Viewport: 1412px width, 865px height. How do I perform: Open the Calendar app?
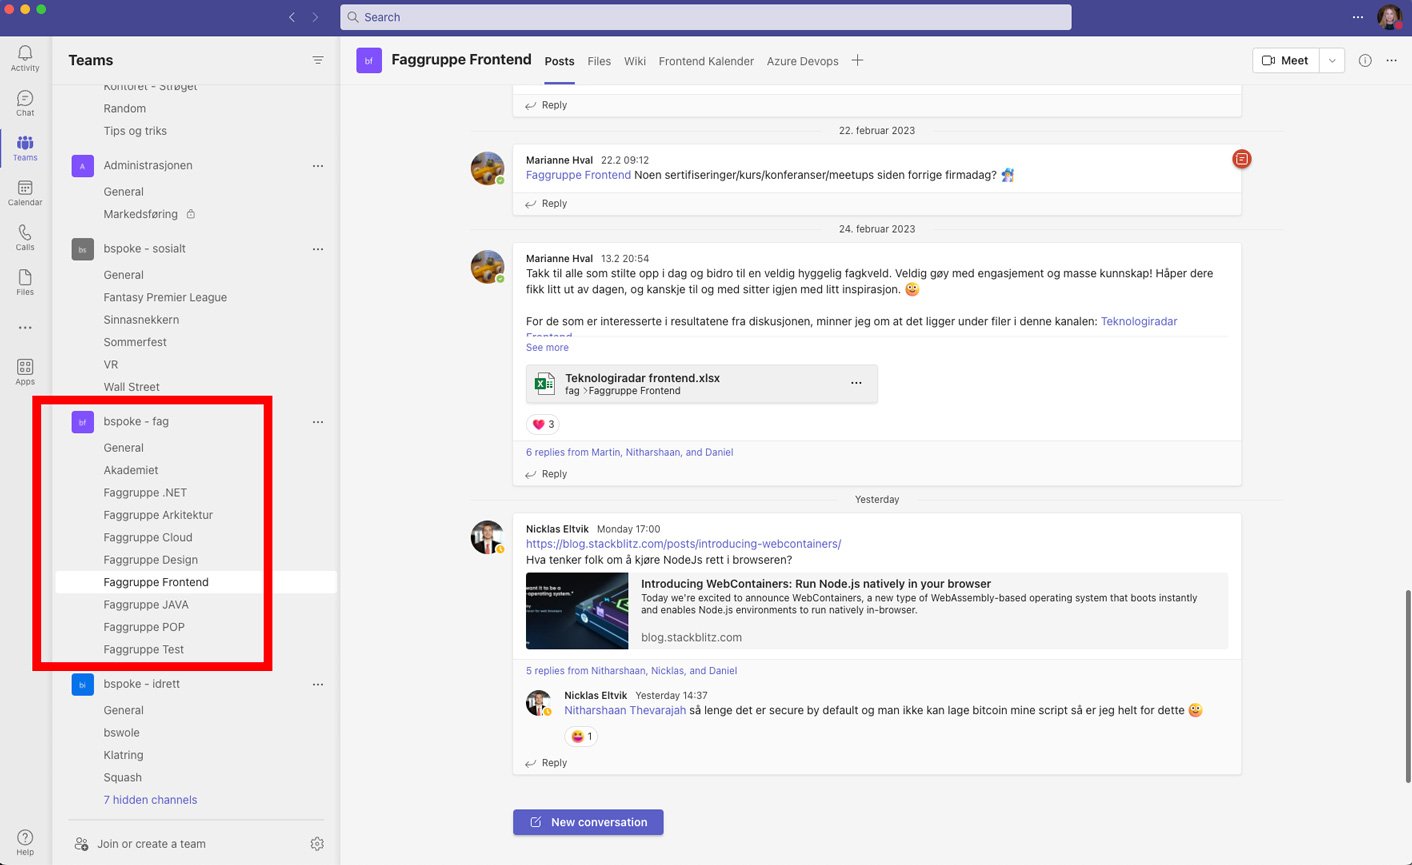(25, 193)
